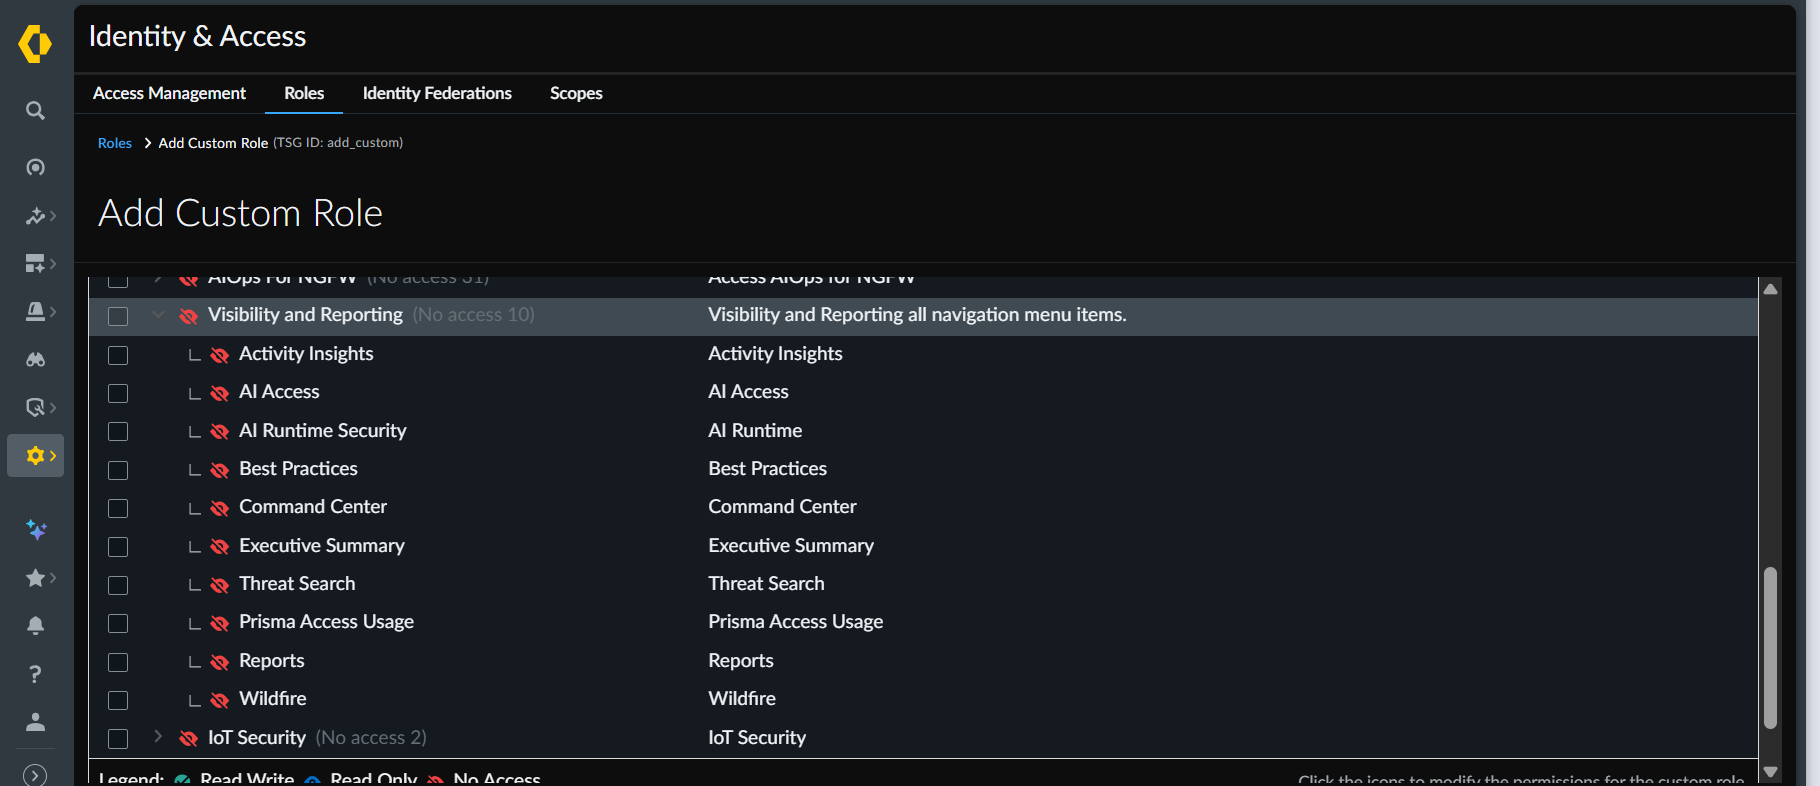Click the AI sparkle assistant icon
1820x786 pixels.
coord(36,530)
